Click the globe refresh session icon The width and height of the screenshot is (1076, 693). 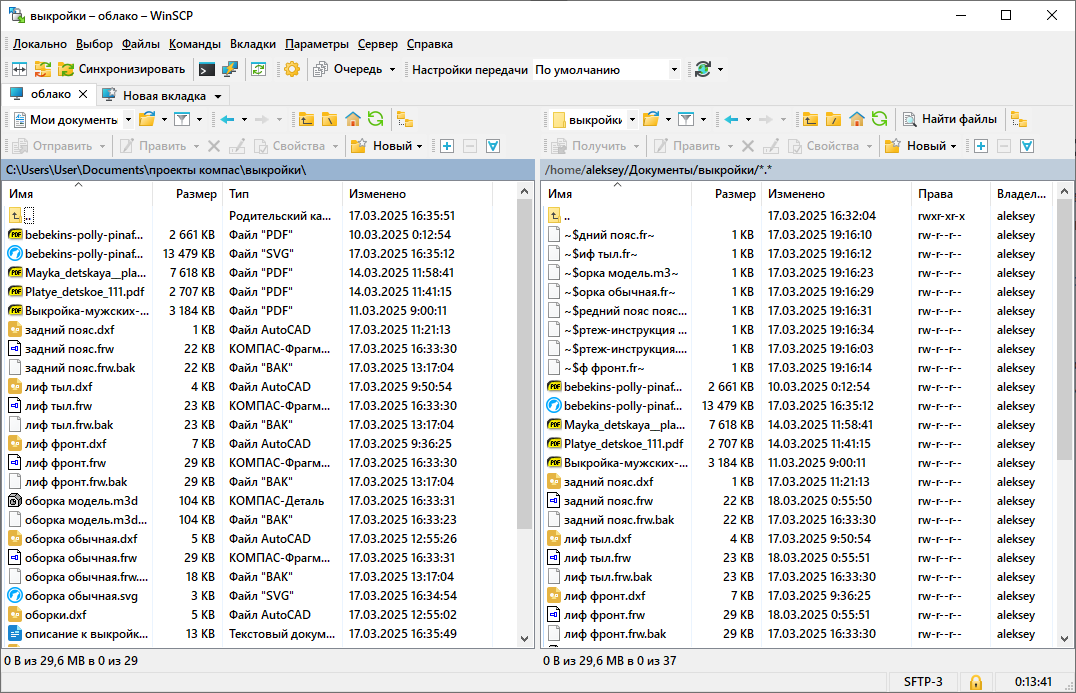tap(703, 69)
